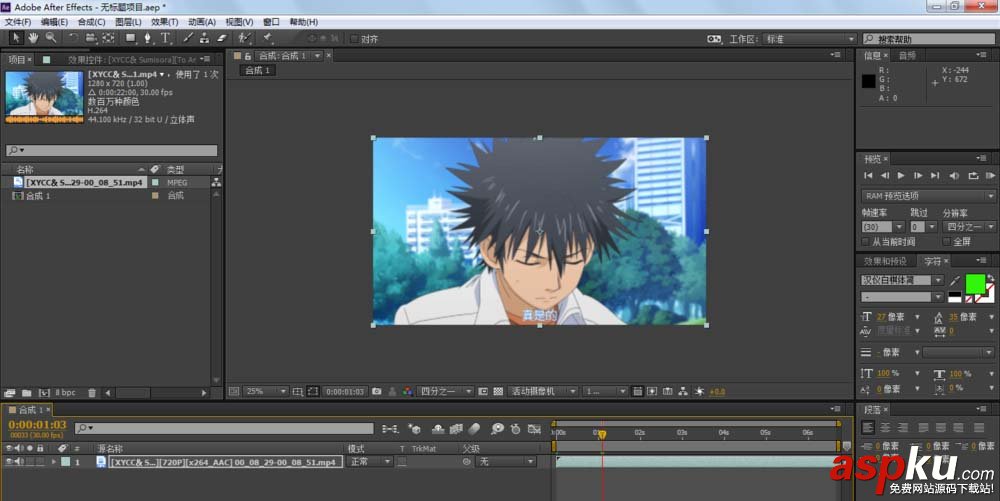The height and width of the screenshot is (501, 1000).
Task: Open the grid and guide options icon
Action: (297, 391)
